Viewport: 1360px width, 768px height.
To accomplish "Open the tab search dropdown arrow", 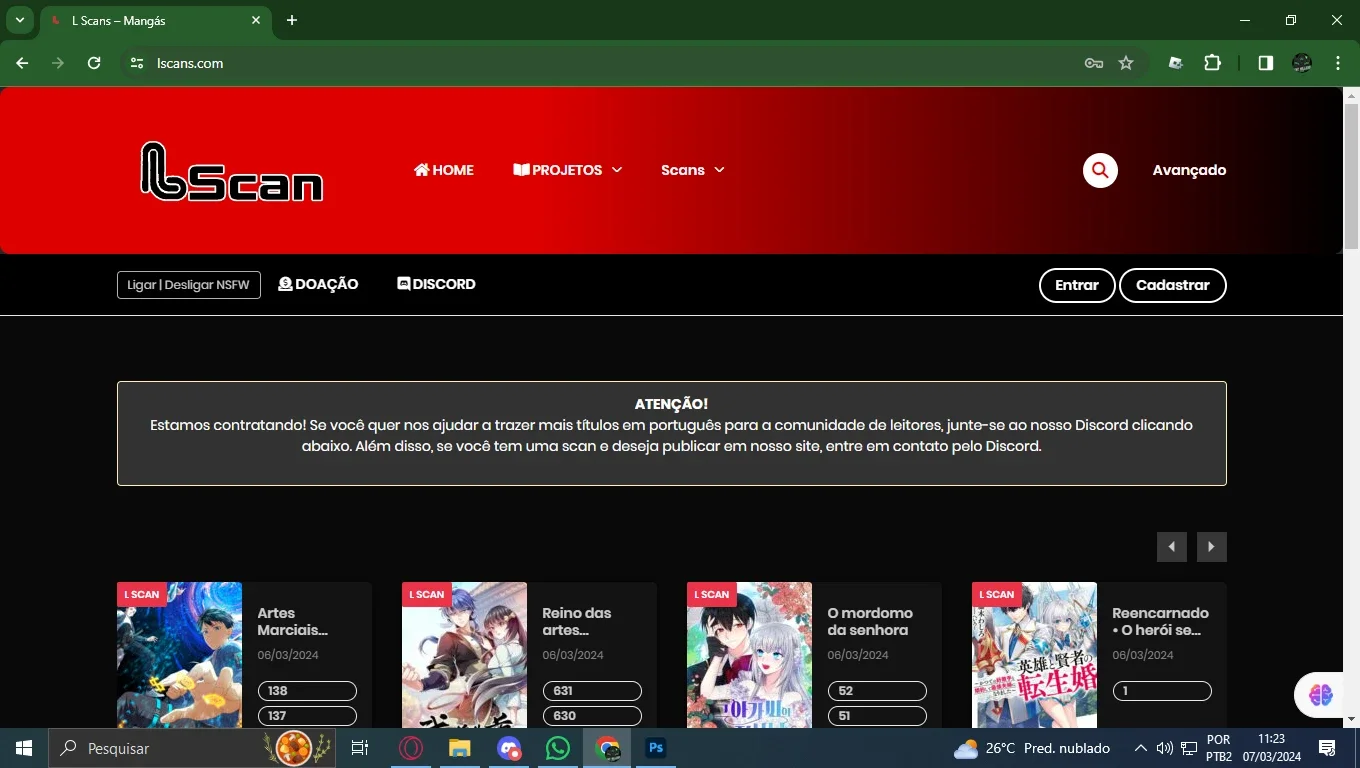I will [x=19, y=20].
